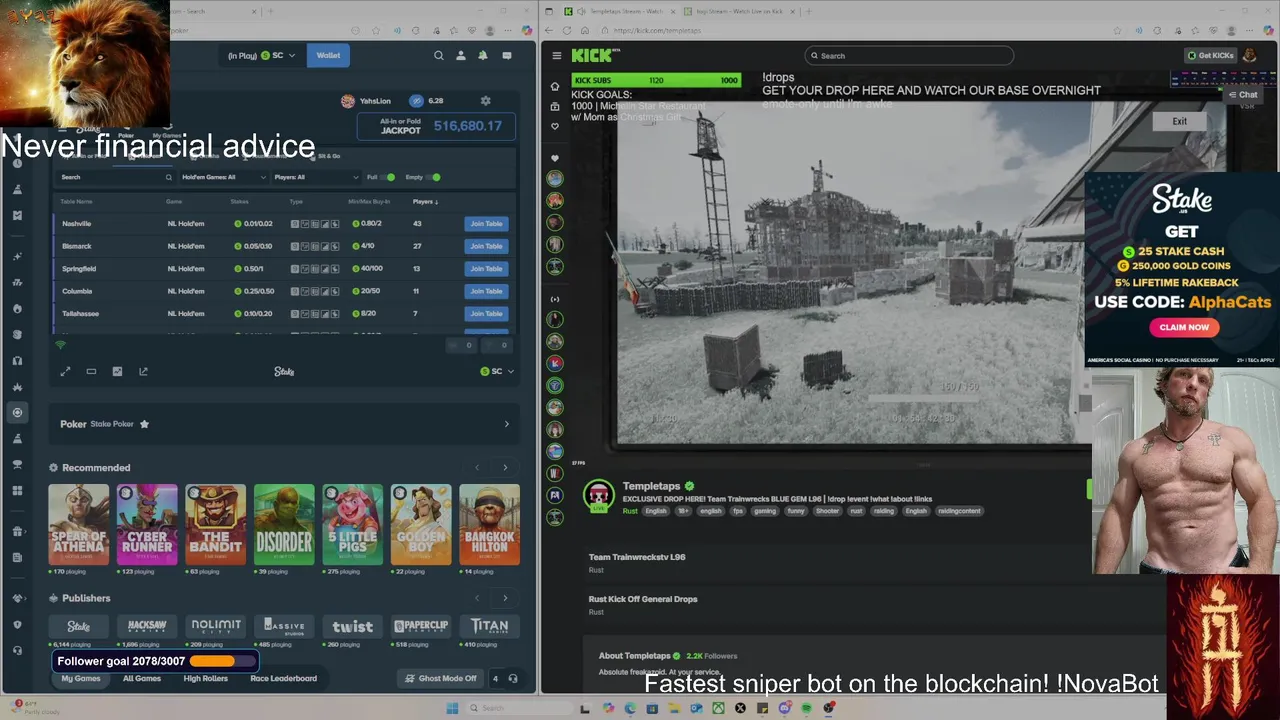Show next Recommended games

click(x=505, y=468)
